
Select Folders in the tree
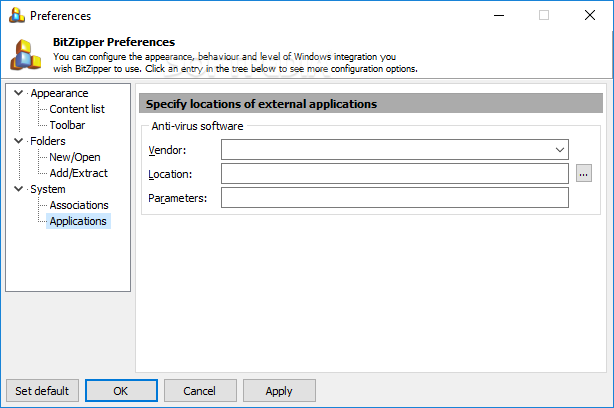(x=48, y=141)
